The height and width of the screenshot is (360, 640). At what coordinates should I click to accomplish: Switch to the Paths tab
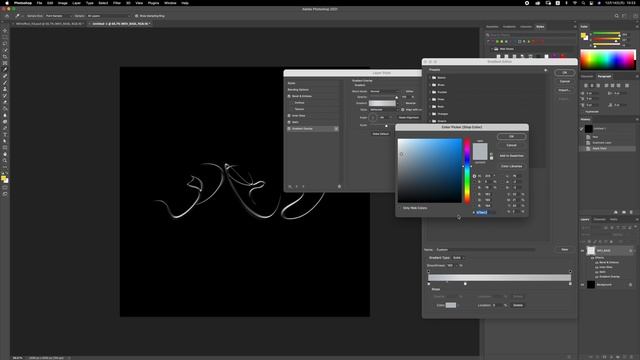(613, 220)
